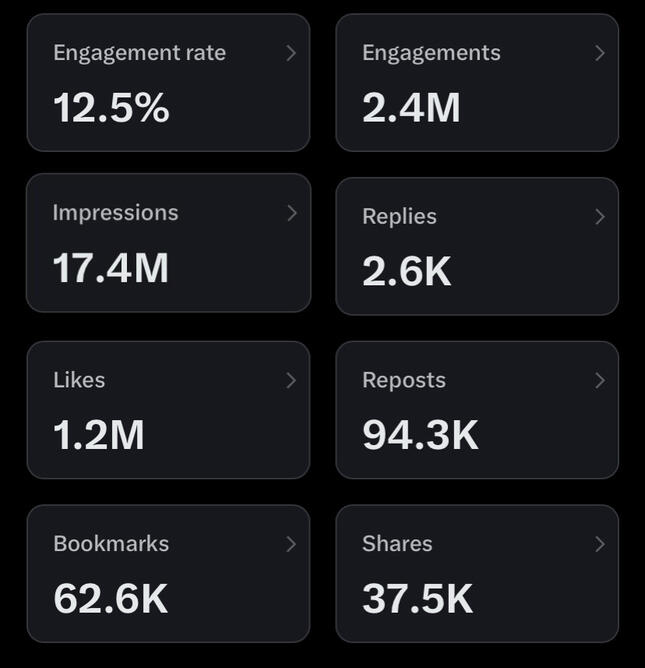Click the Engagements label text
645x668 pixels.
[431, 53]
